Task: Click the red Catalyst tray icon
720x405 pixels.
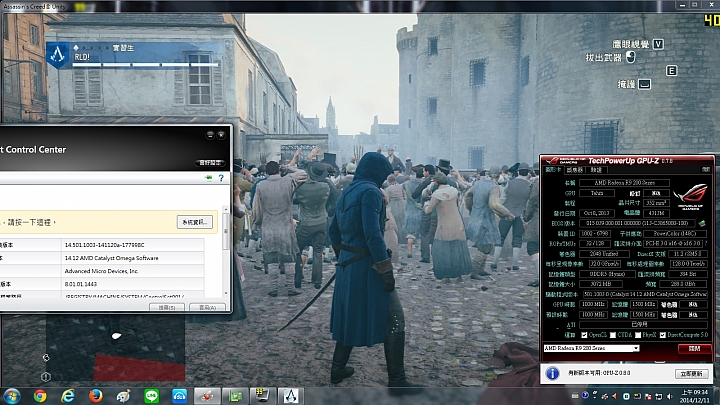Action: coord(605,396)
